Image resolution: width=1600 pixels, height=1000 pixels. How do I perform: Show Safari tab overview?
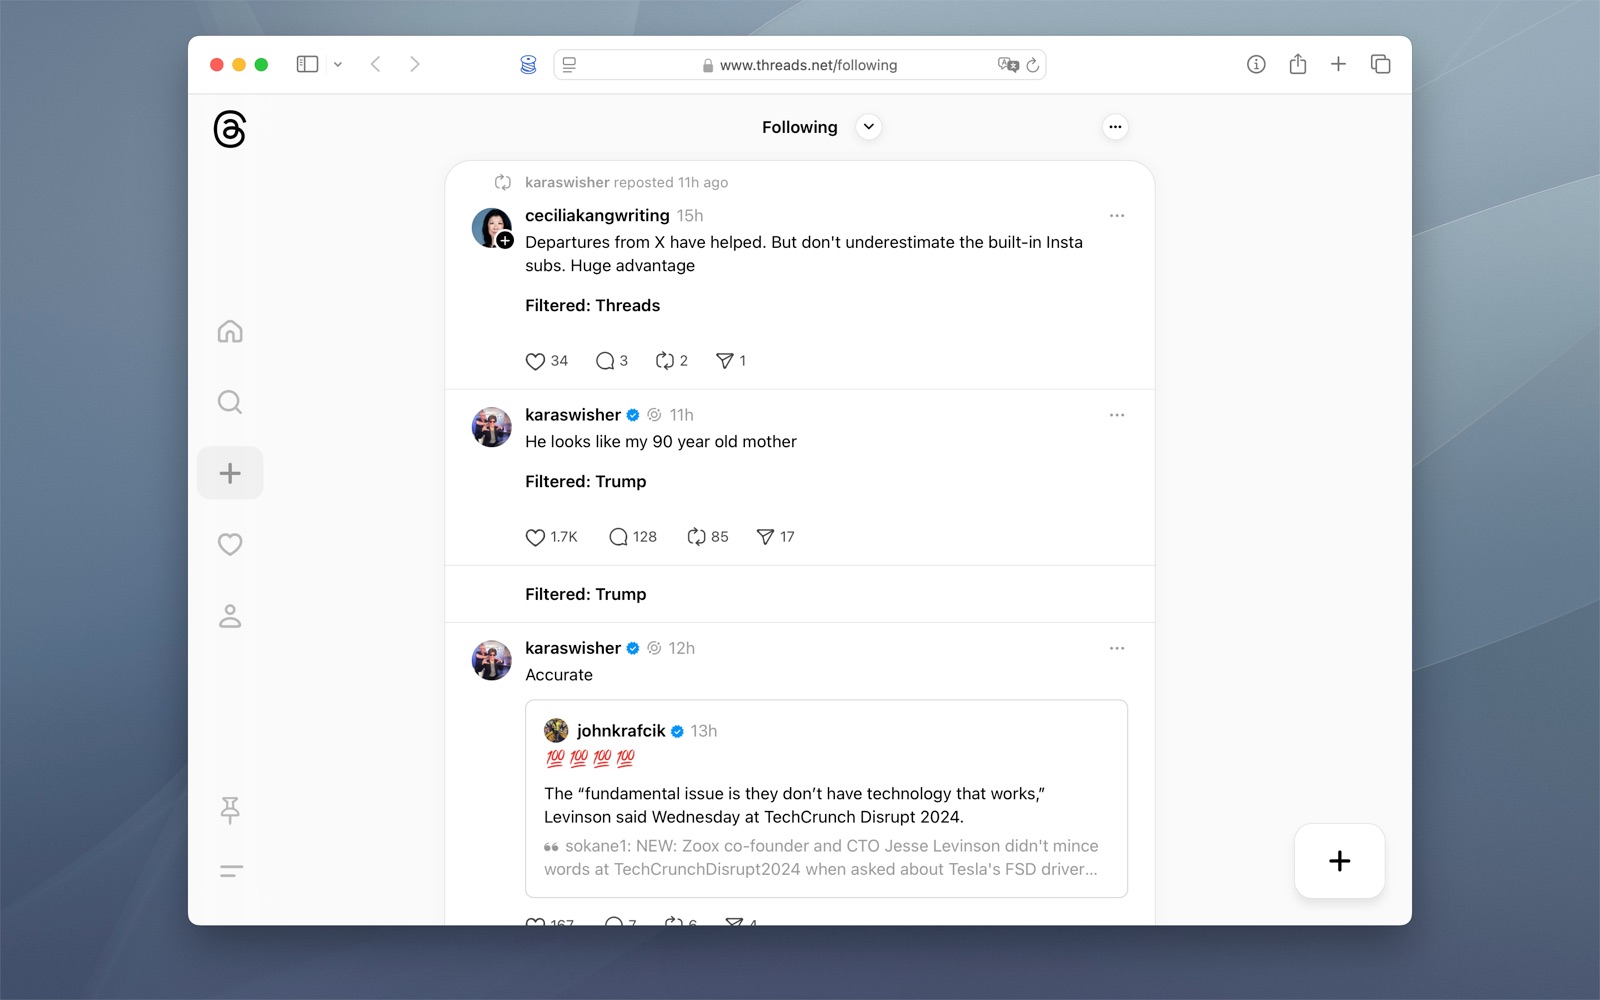pos(1381,64)
